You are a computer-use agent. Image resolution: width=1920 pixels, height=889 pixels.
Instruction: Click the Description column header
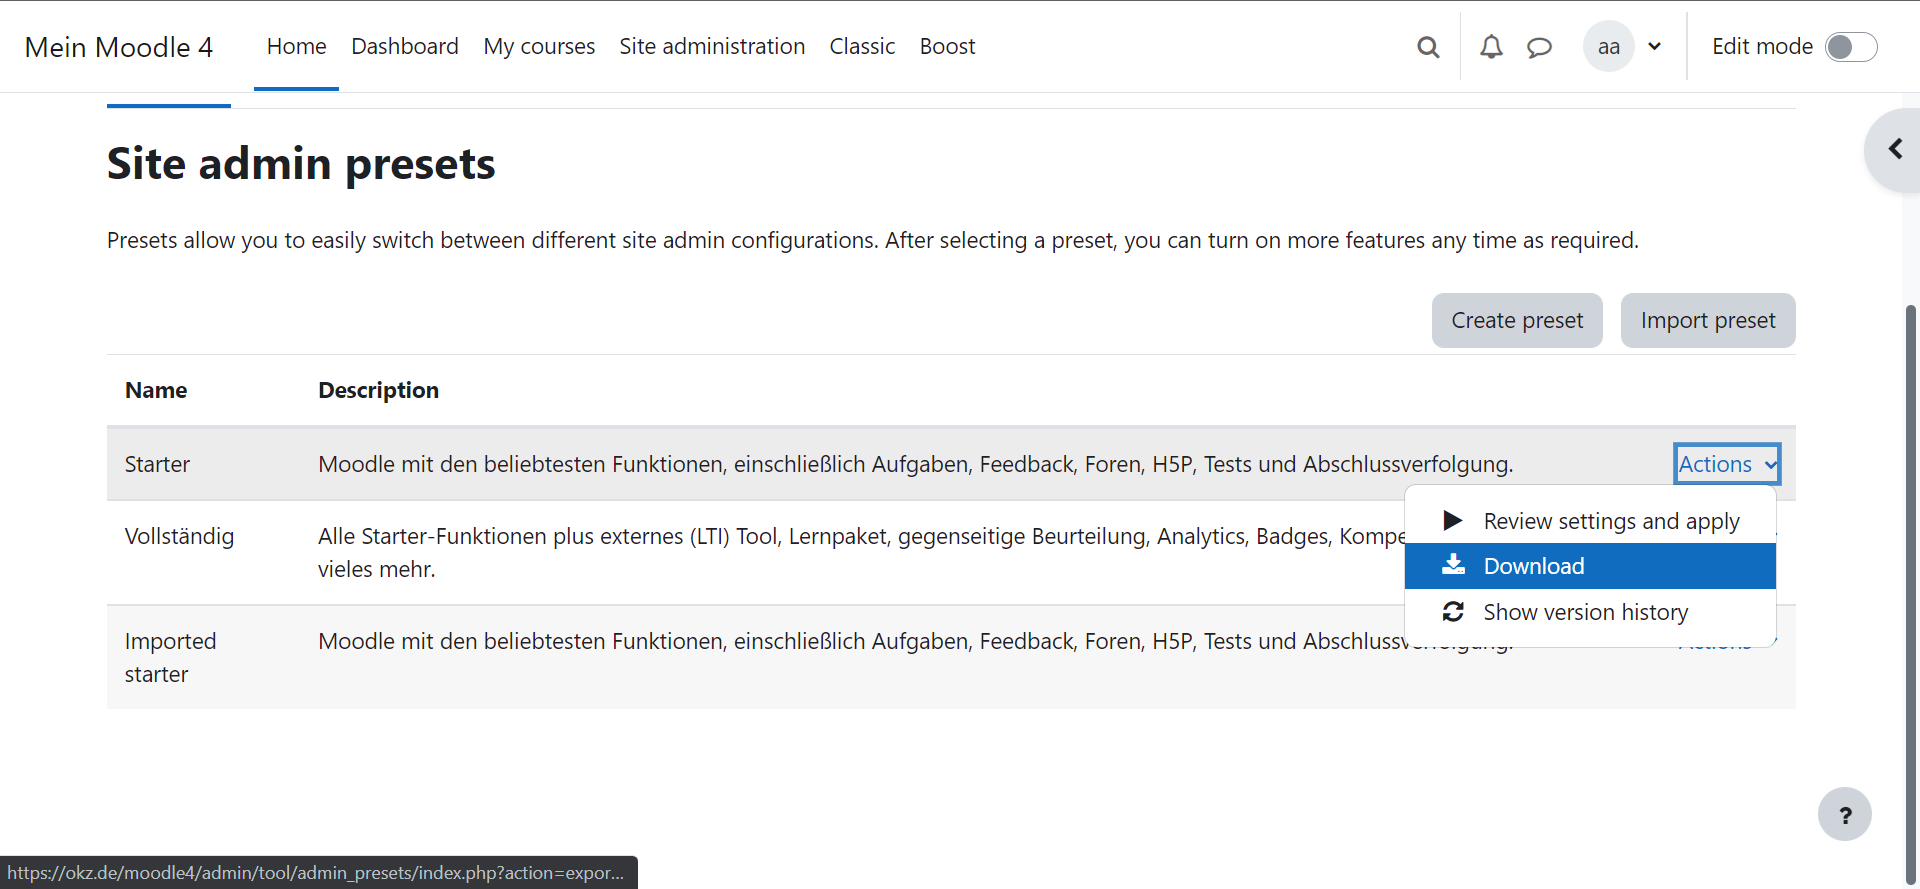click(x=378, y=390)
